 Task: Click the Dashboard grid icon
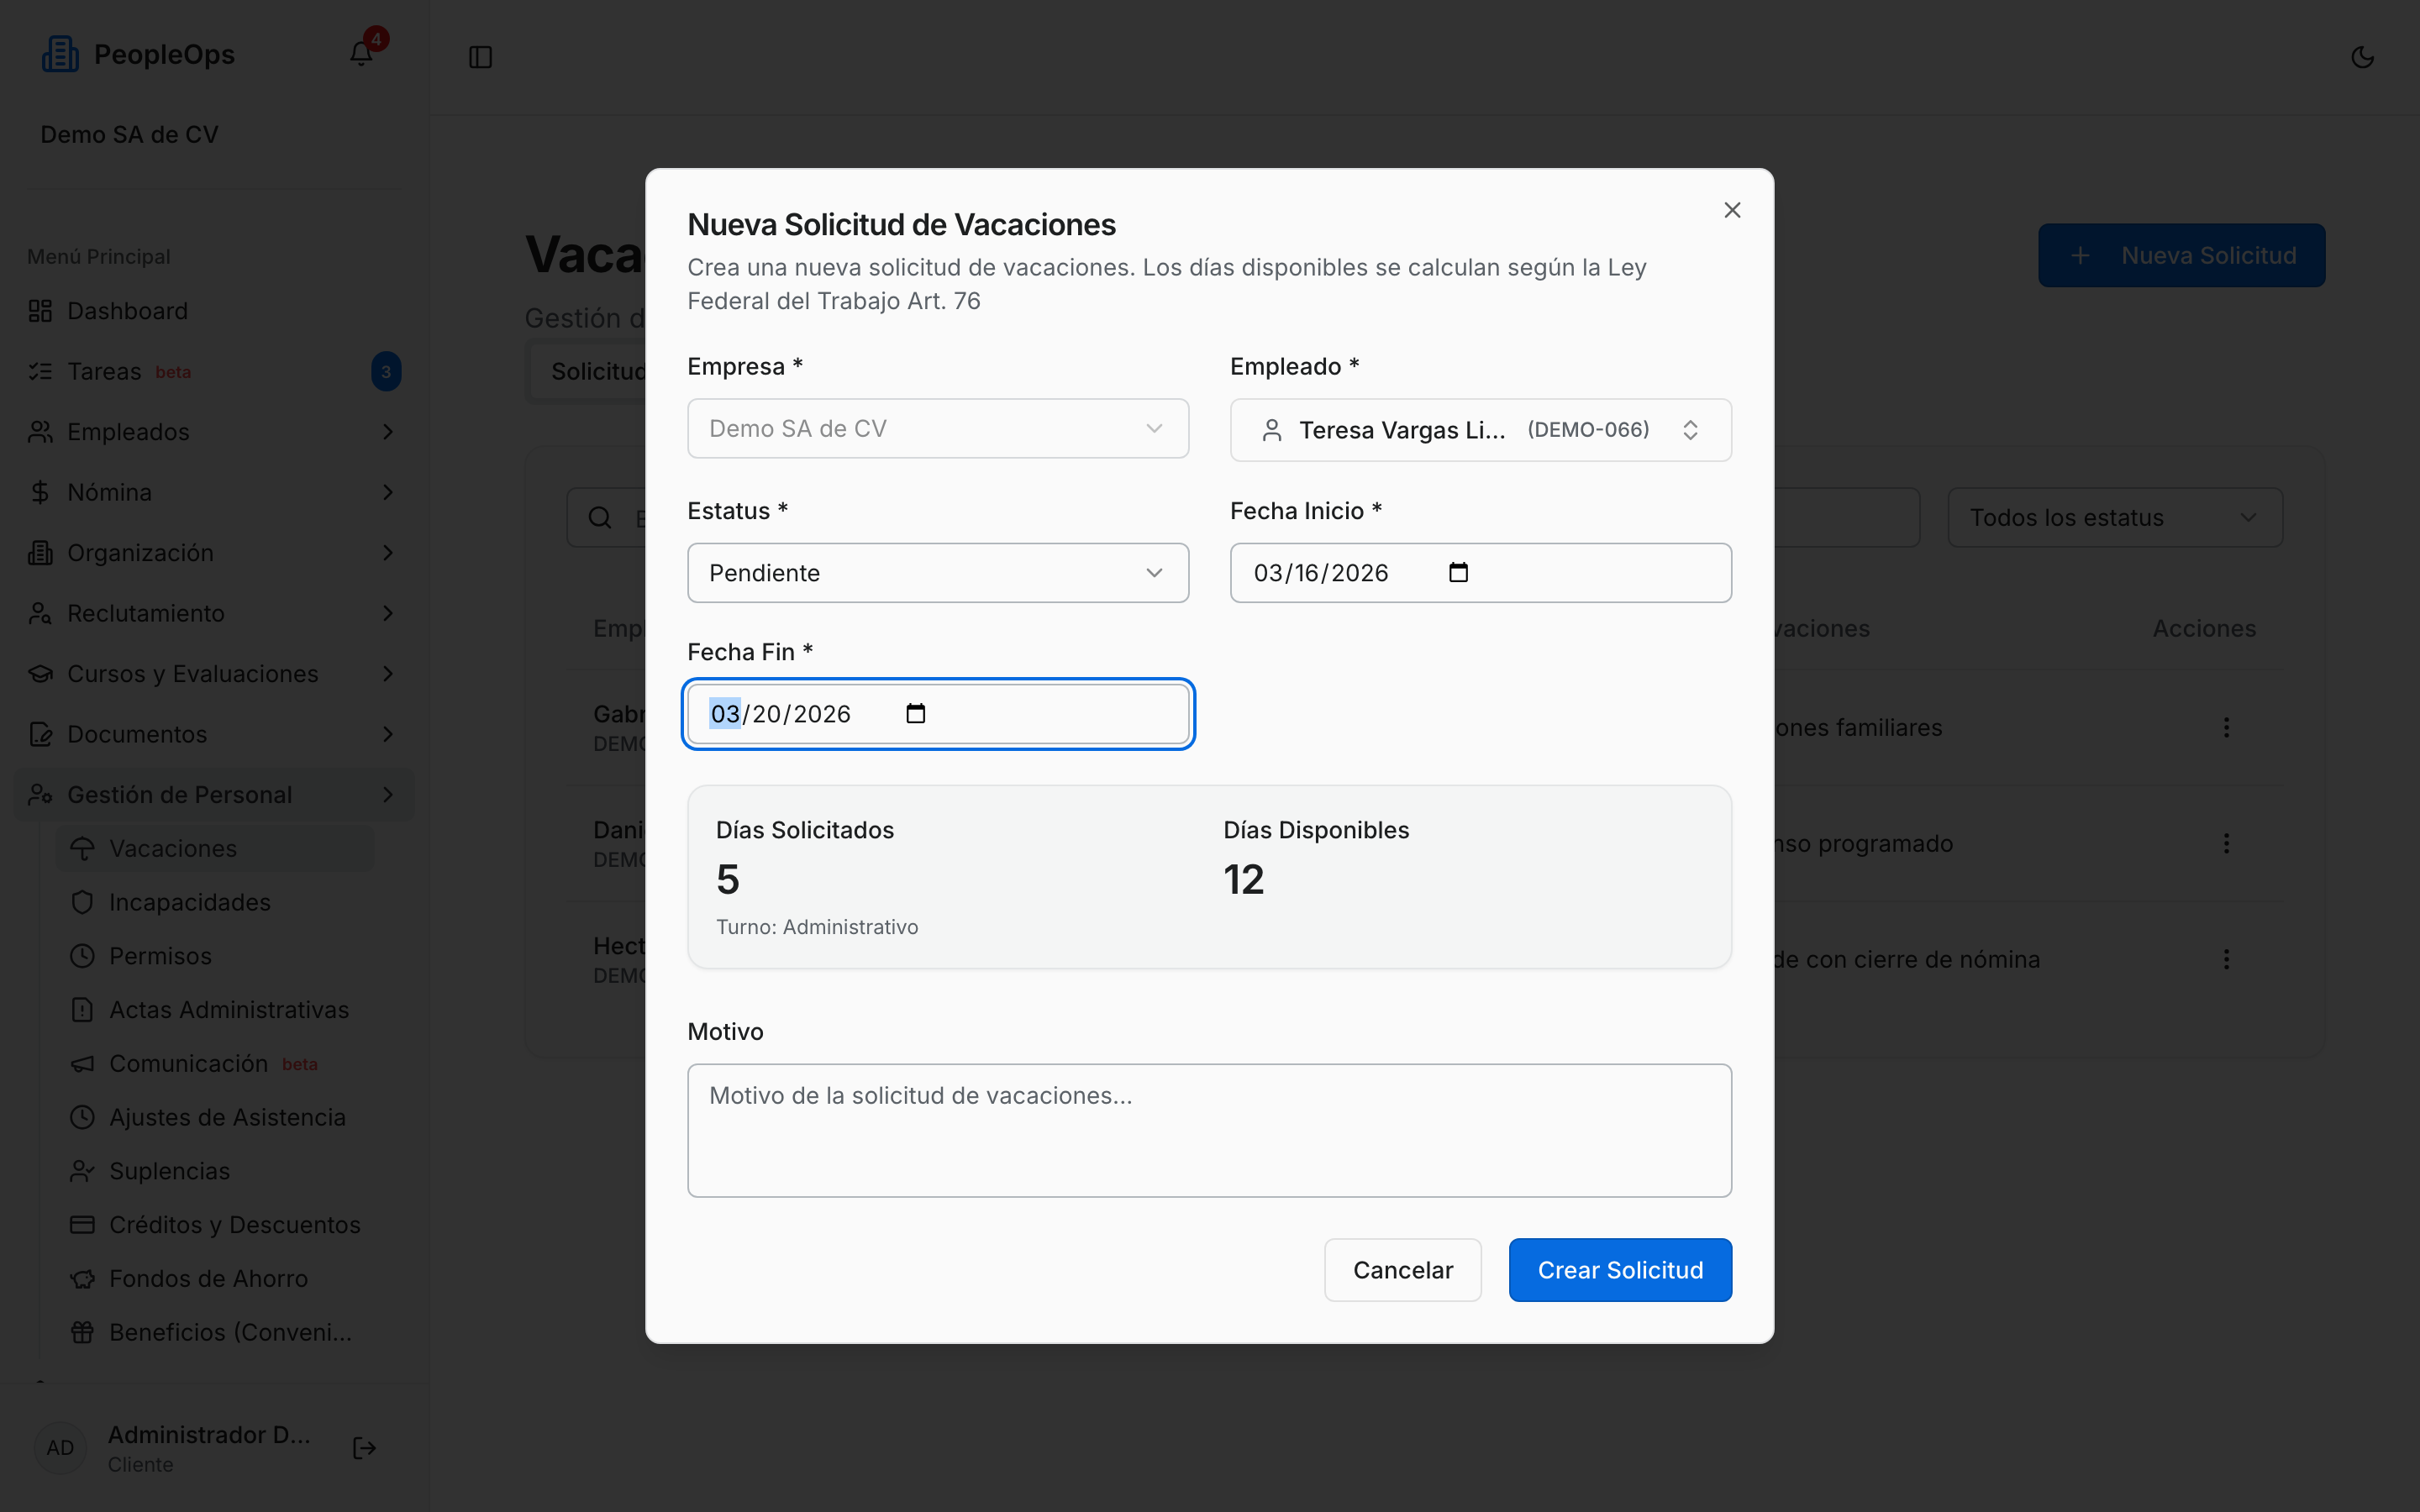40,311
